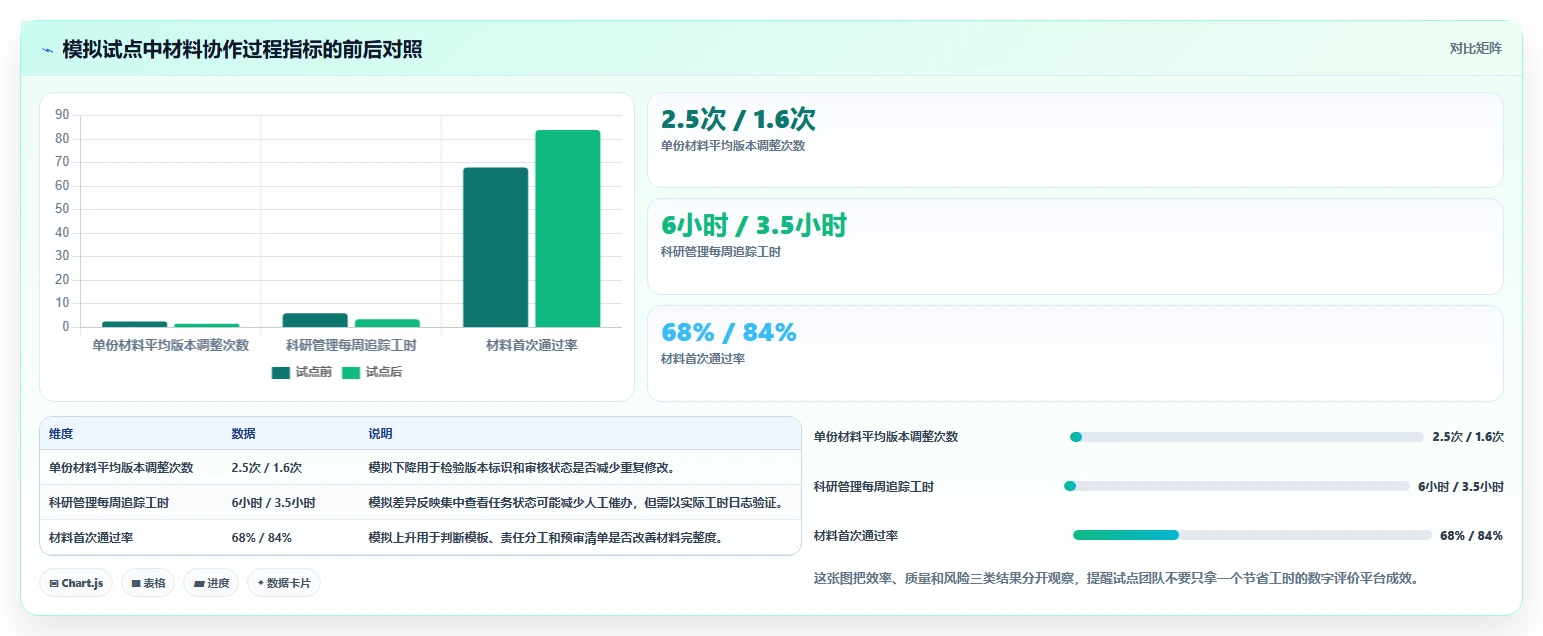
Task: Click the main title 模拟试点中材料协作过程指标的前后对照
Action: [x=242, y=49]
